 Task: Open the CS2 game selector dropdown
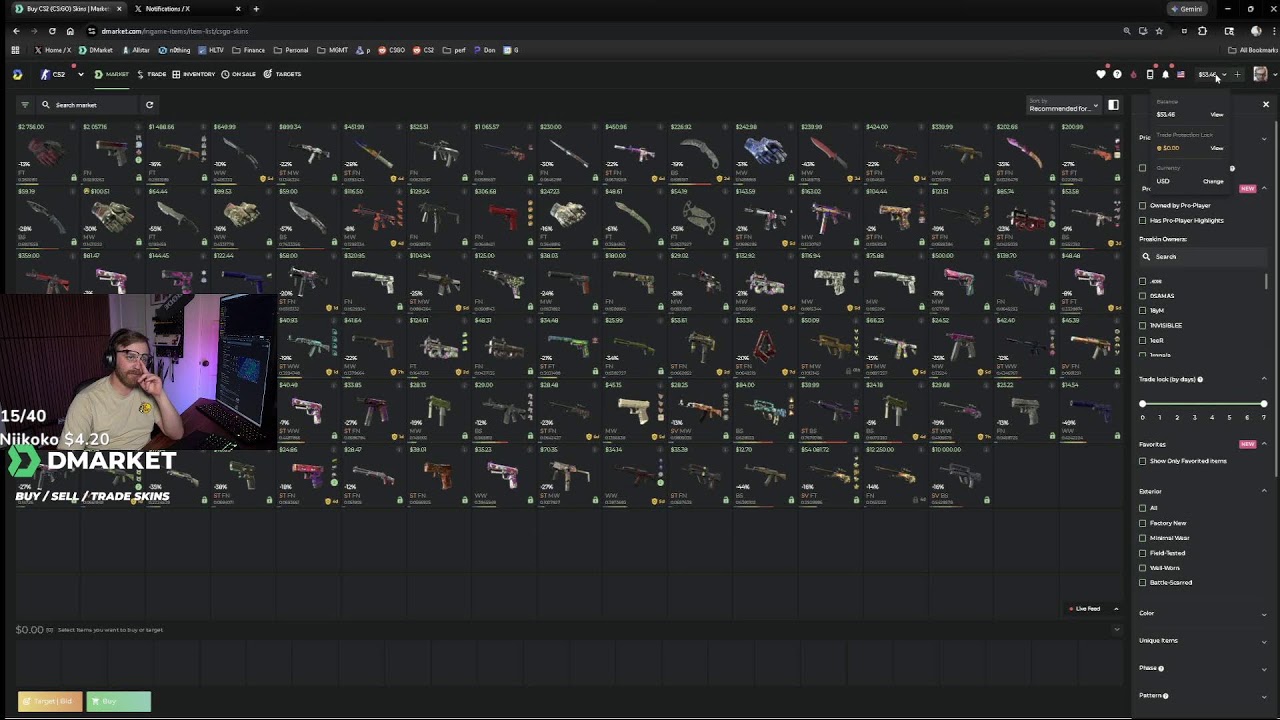[x=62, y=74]
